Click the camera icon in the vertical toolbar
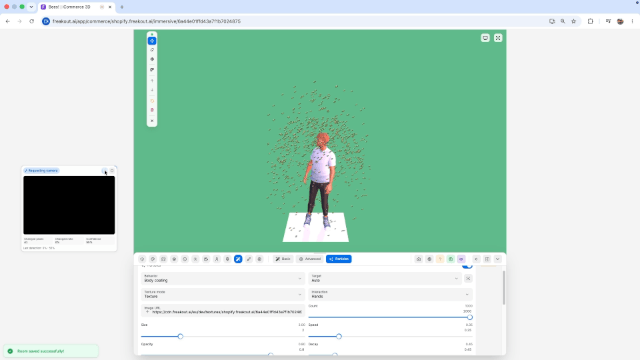Viewport: 640px width, 360px height. (152, 70)
